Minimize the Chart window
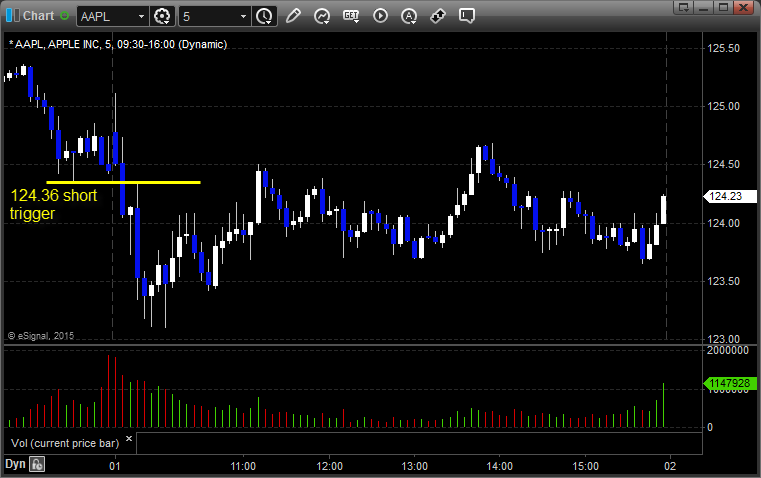 (704, 7)
